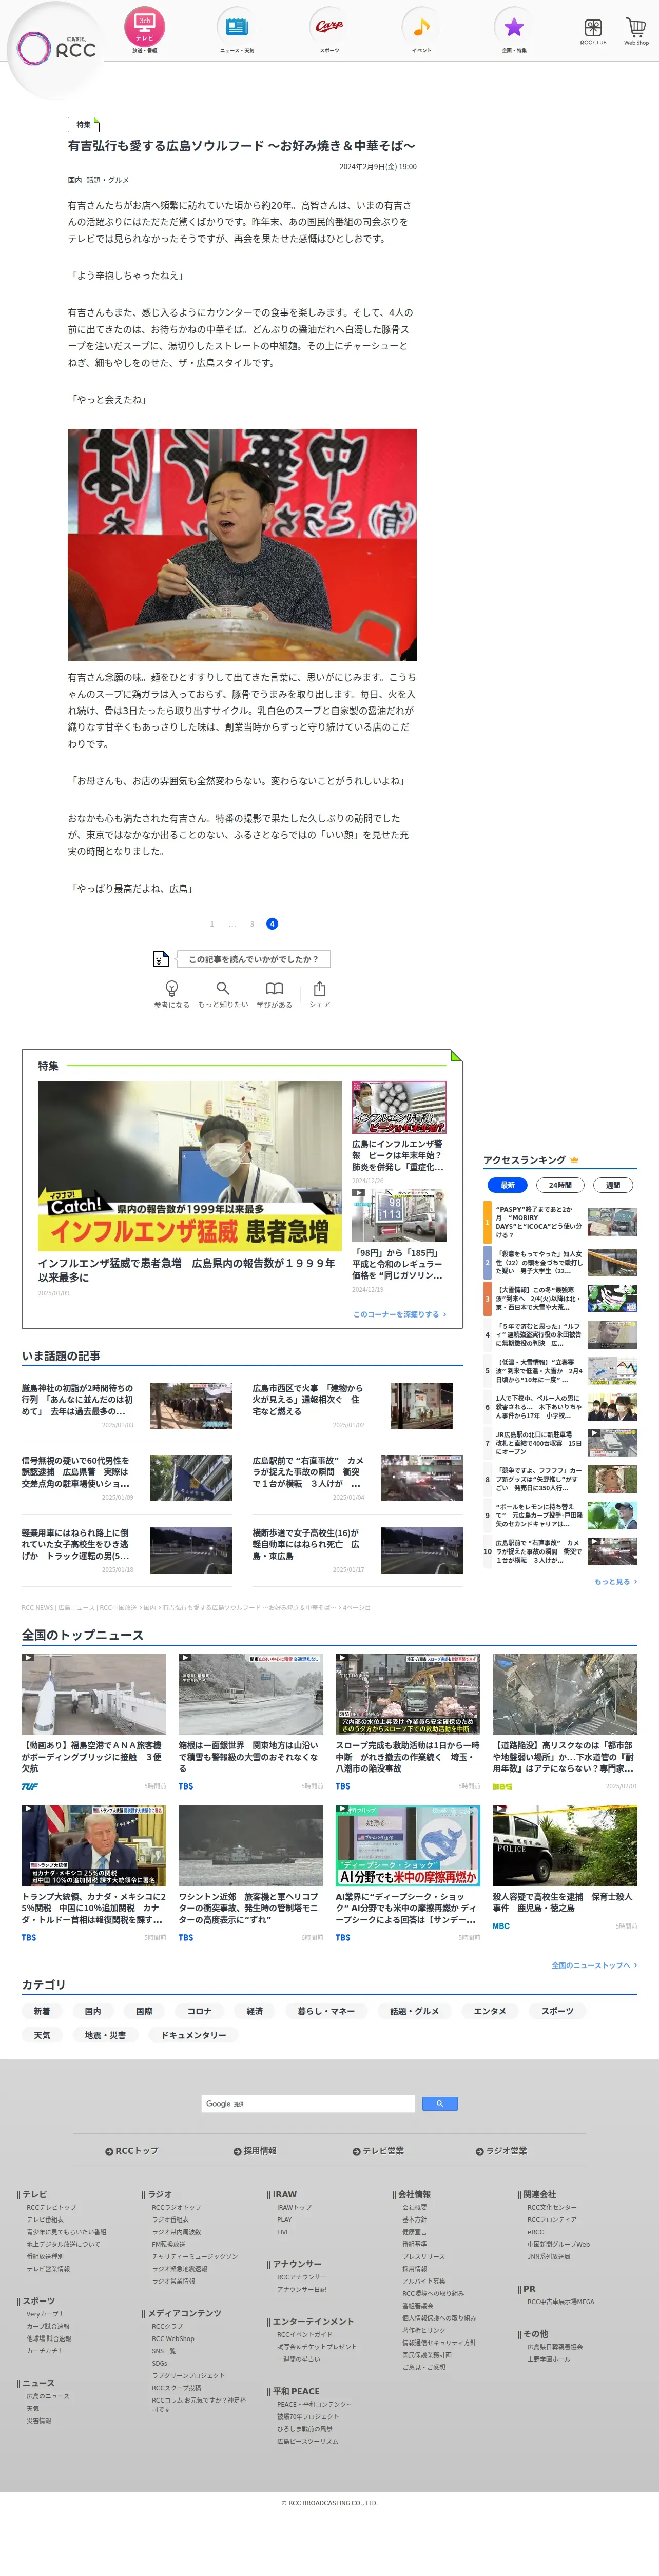The width and height of the screenshot is (659, 2576).
Task: Open the RCC CLUB gift icon
Action: click(593, 31)
